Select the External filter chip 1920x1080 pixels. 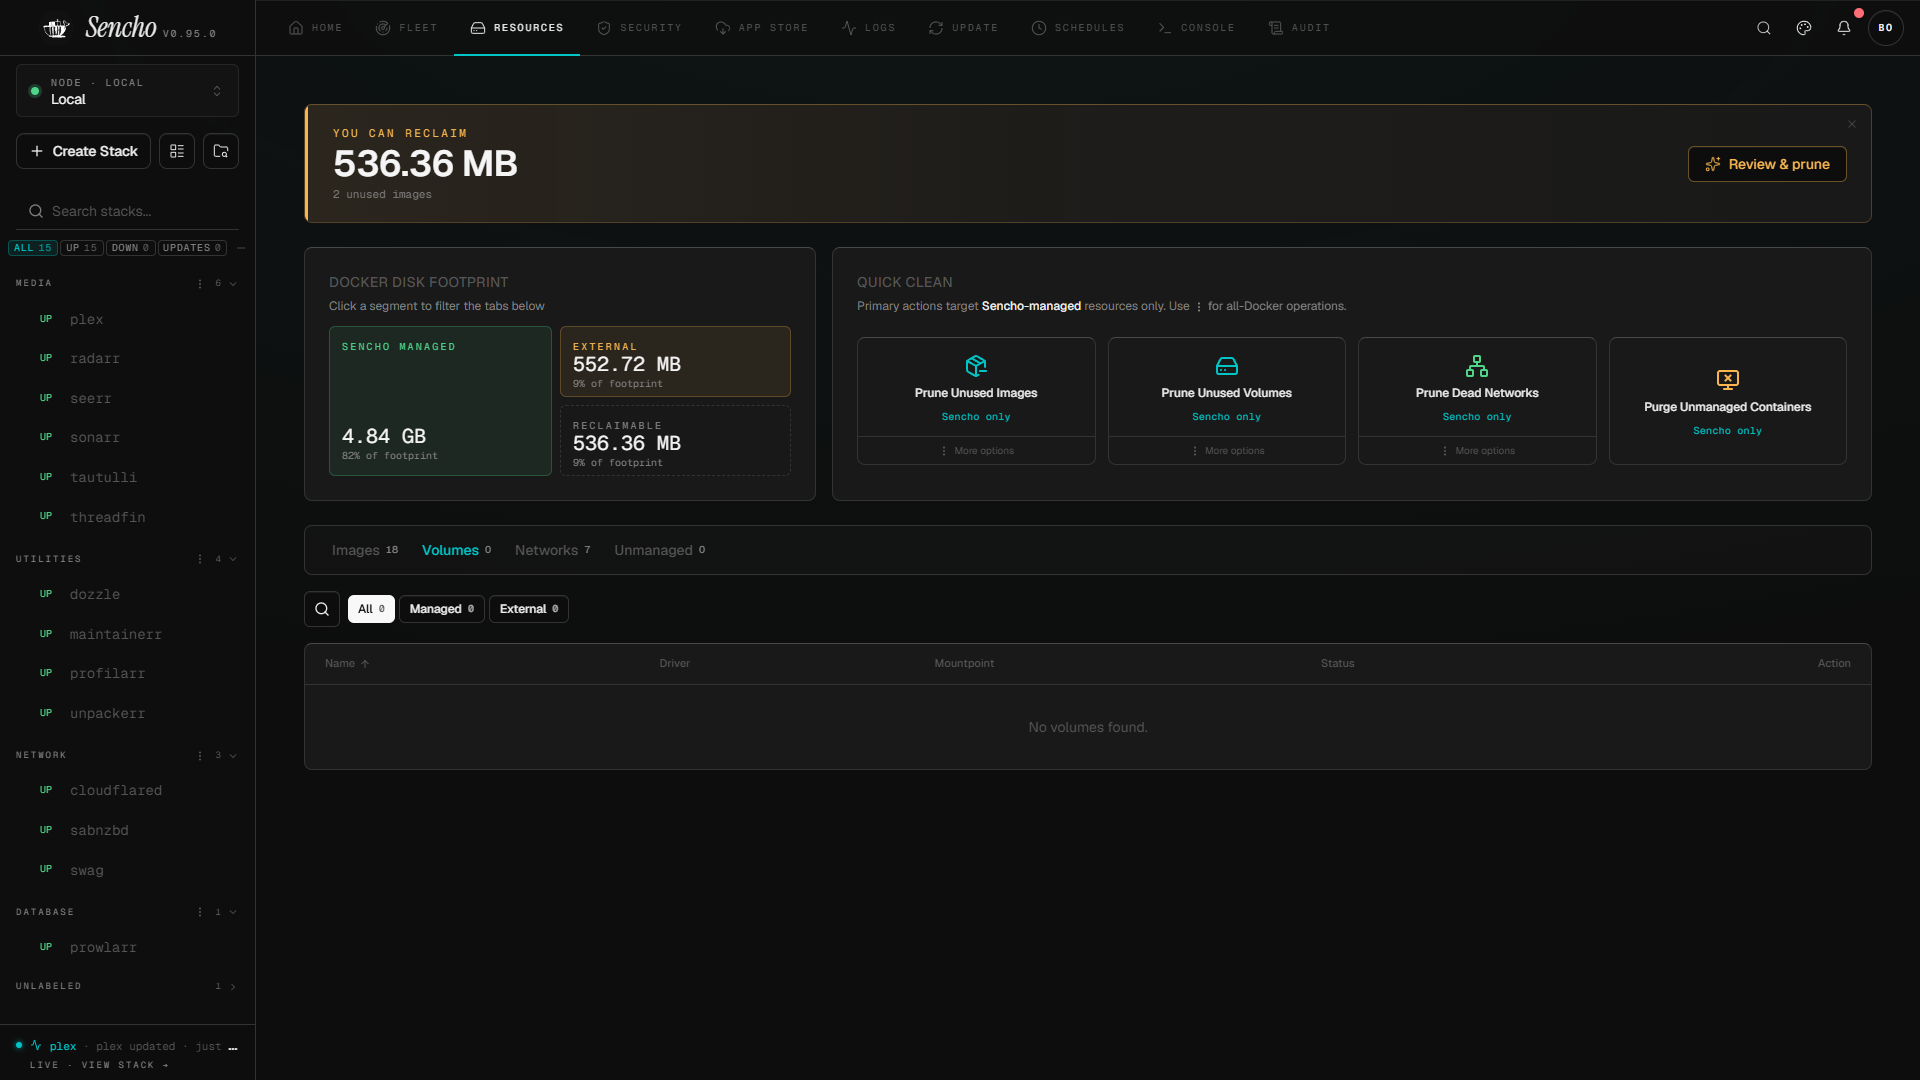529,609
